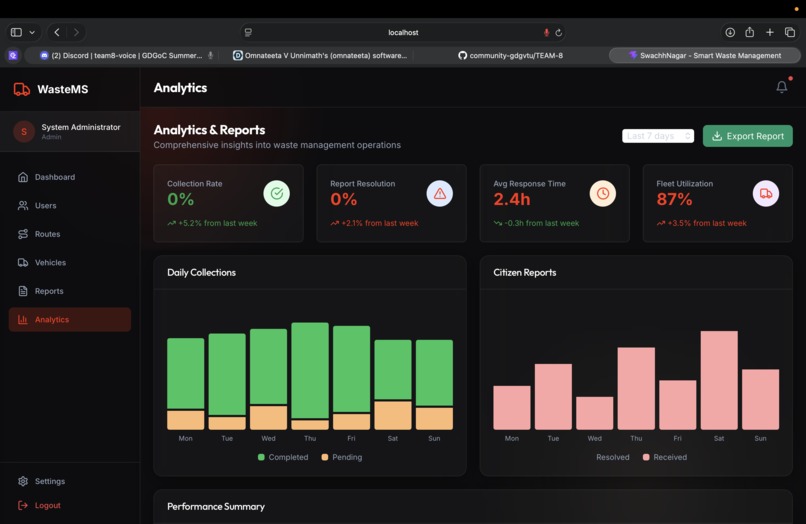Click Thursday bar in Daily Collections chart
Screen dimensions: 806x524
tap(310, 376)
